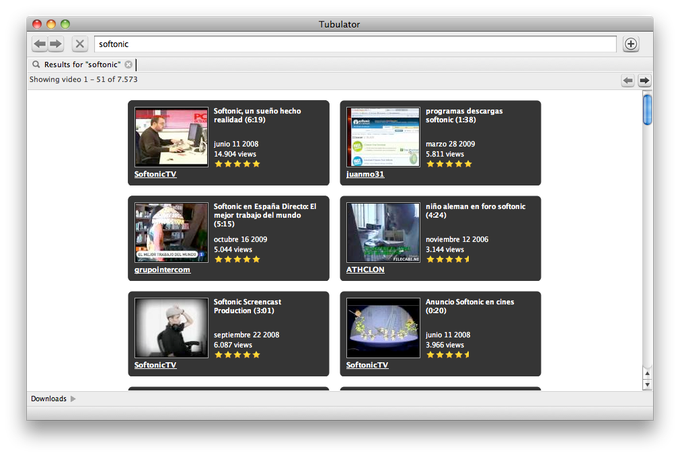The image size is (680, 457).
Task: Go to previous results page arrow
Action: point(628,80)
